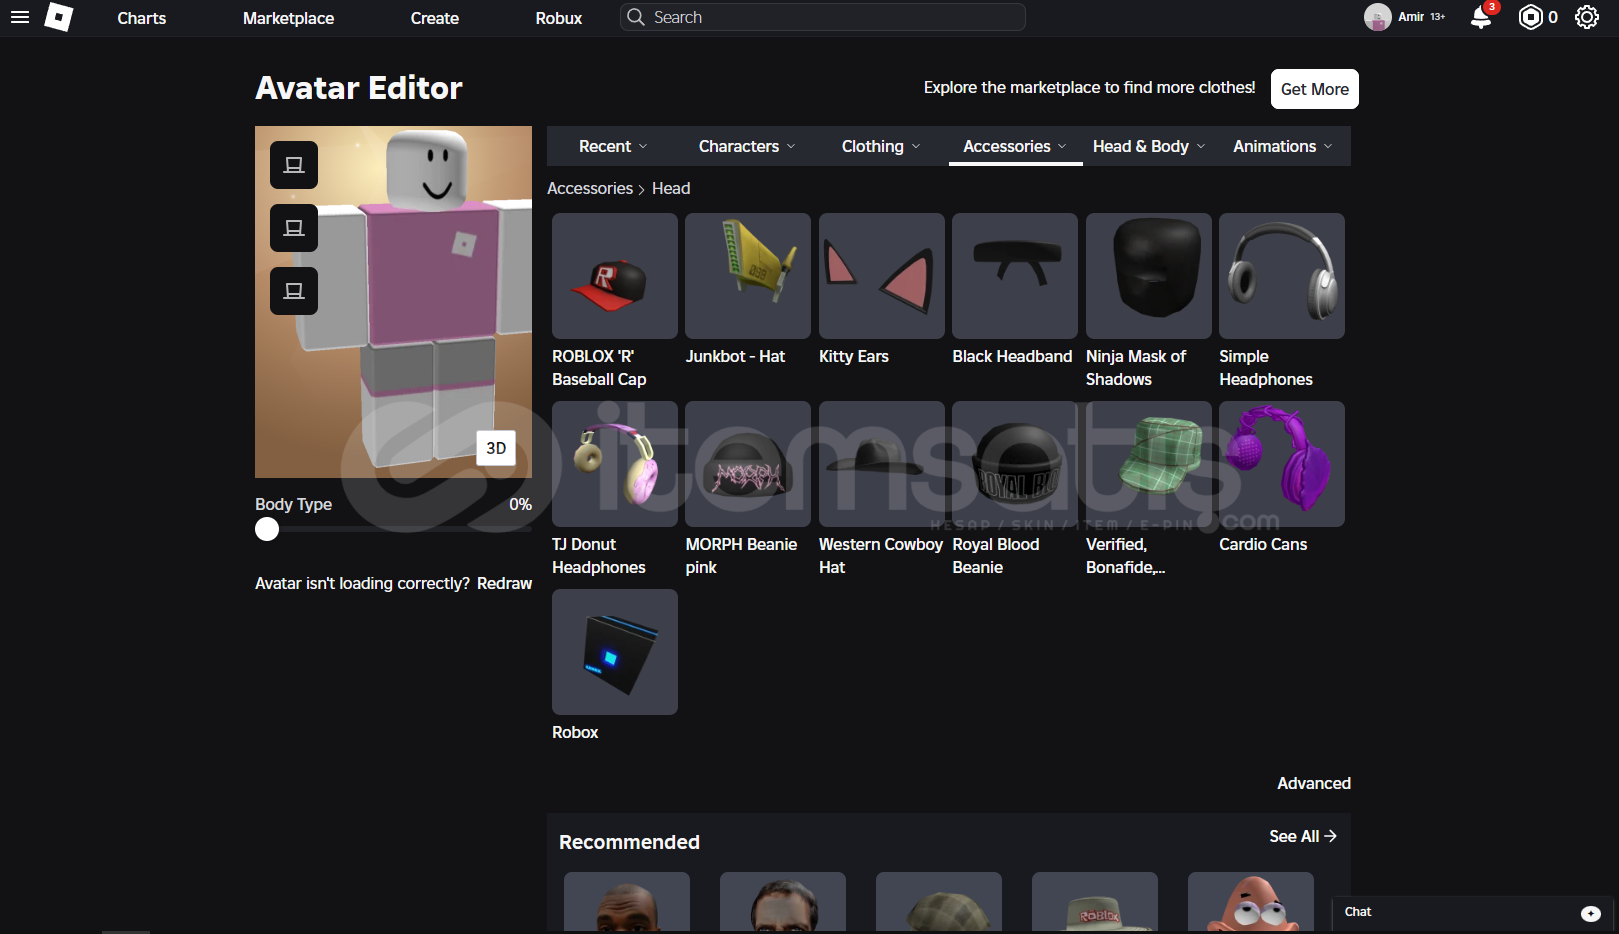This screenshot has width=1619, height=934.
Task: Click the bottom avatar emote slot icon
Action: click(x=294, y=291)
